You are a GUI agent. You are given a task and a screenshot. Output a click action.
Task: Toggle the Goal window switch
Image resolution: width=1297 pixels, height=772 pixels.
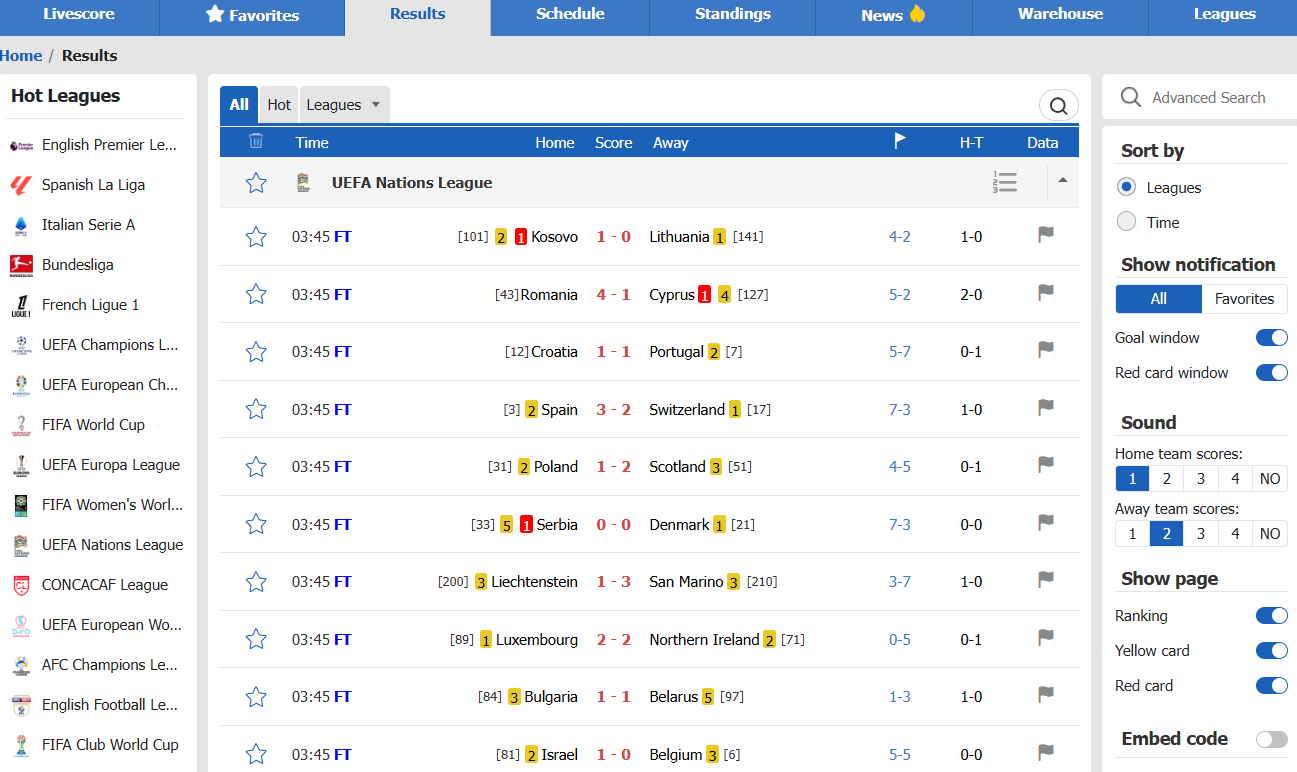pos(1272,338)
